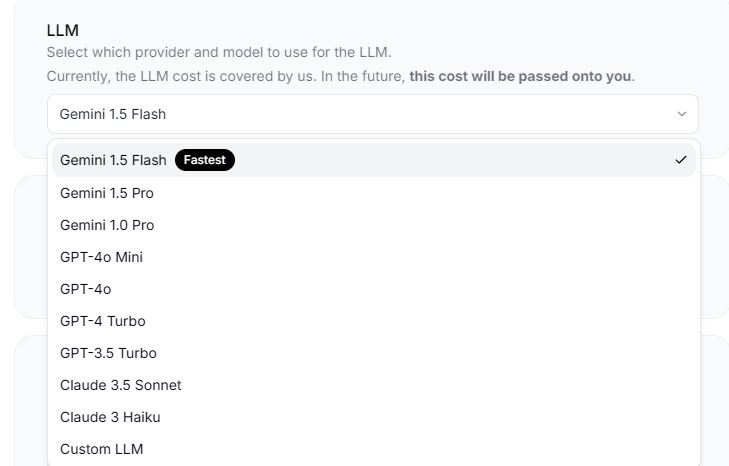Choose the Claude 3 Haiku option
Image resolution: width=729 pixels, height=466 pixels.
[110, 417]
